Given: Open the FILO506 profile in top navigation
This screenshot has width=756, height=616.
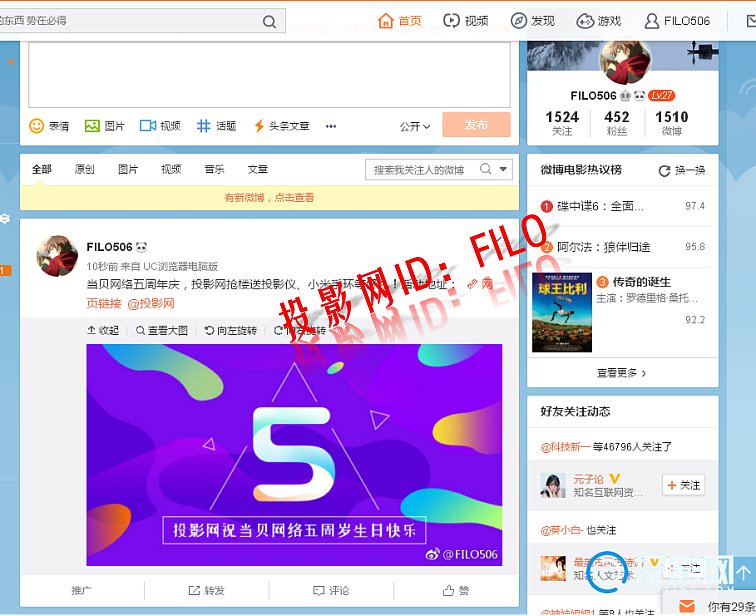Looking at the screenshot, I should (677, 21).
